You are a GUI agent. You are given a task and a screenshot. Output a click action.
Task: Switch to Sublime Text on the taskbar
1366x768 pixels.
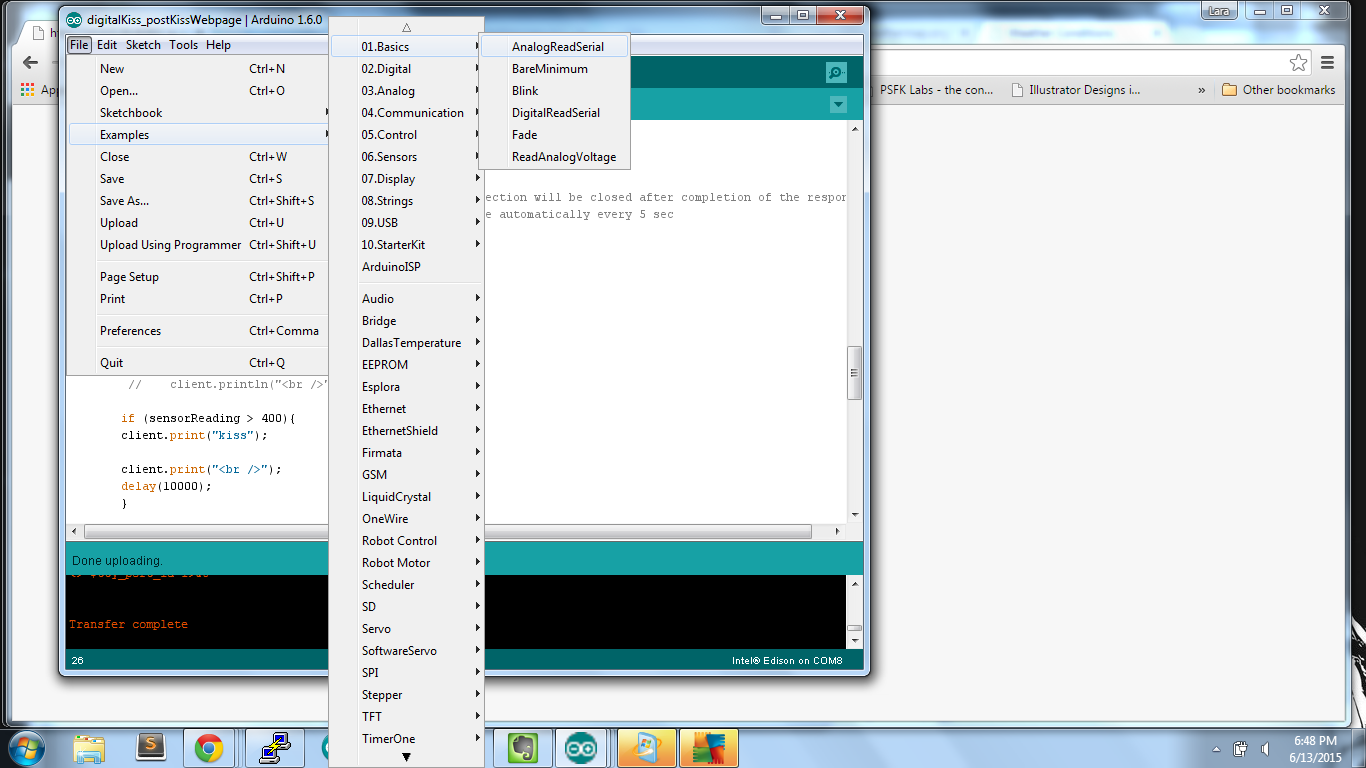coord(151,748)
